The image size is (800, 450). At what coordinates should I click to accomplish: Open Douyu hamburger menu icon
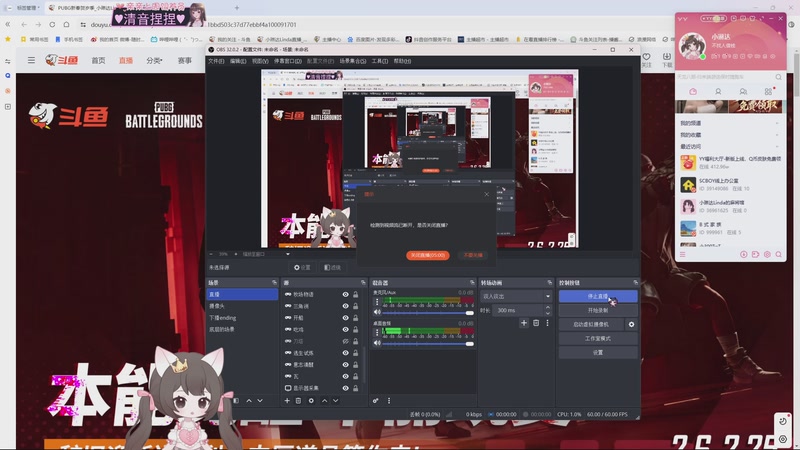(32, 60)
